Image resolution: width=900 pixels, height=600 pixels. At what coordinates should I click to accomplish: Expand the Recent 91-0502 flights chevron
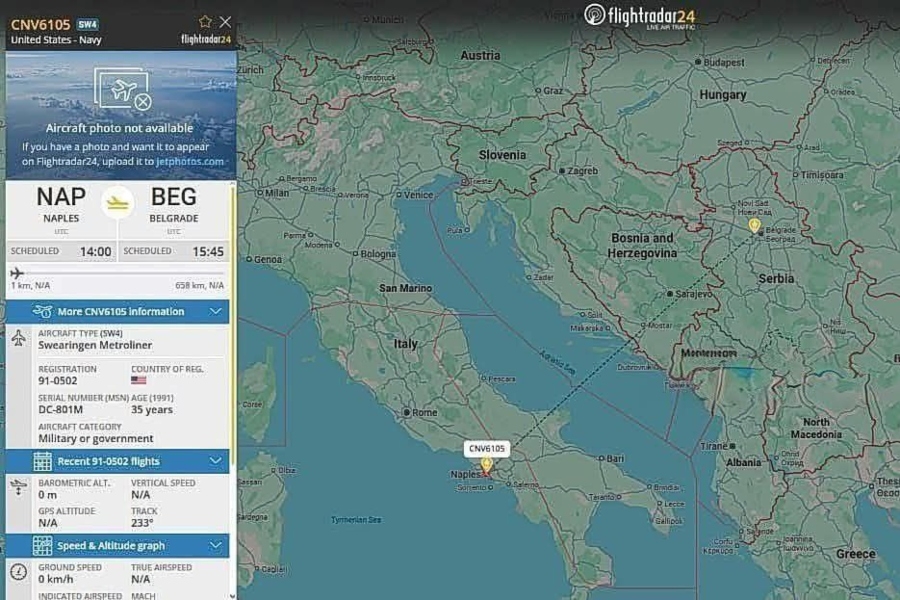tap(216, 461)
